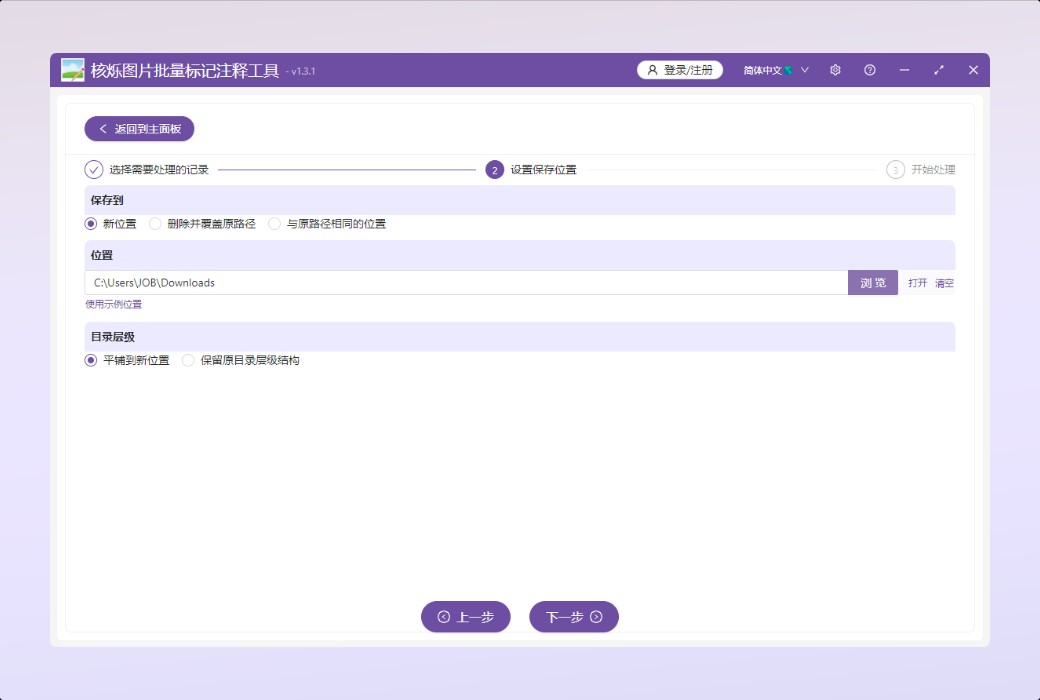This screenshot has width=1040, height=700.
Task: Select the 新位置 radio option
Action: [91, 224]
